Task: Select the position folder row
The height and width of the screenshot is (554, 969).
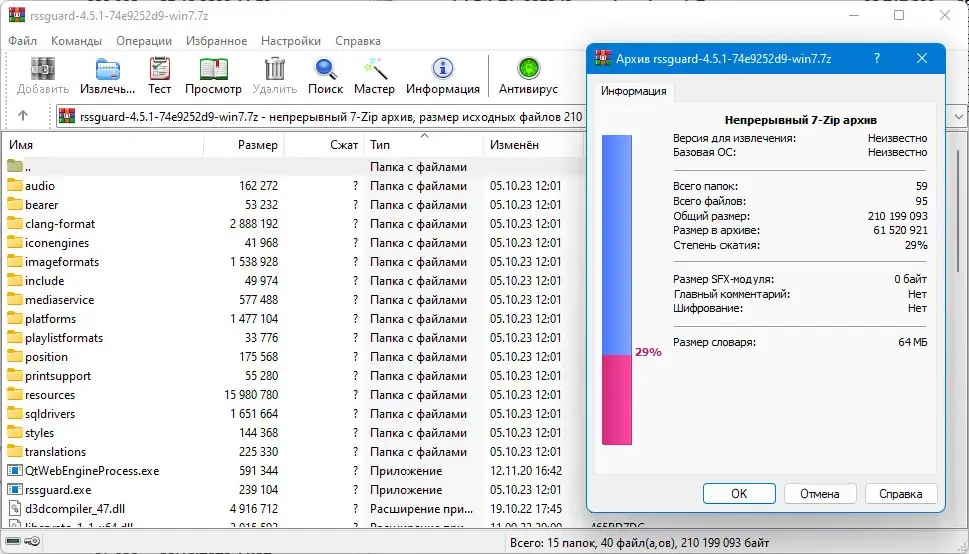Action: 293,357
